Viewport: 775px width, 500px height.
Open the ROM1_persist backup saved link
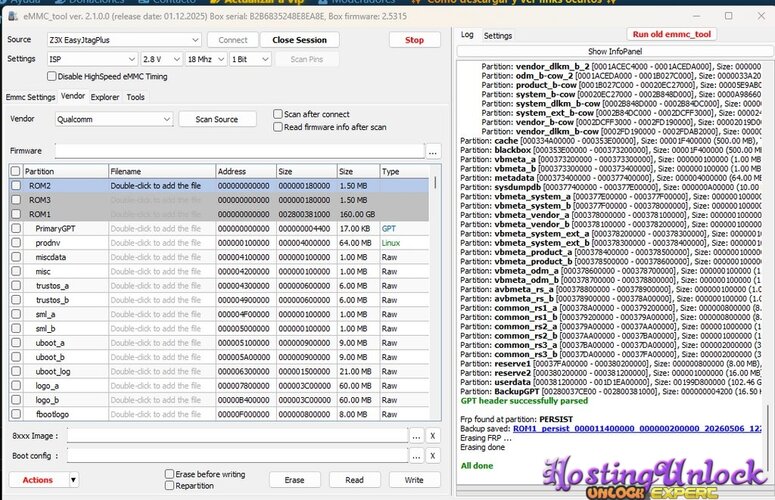tap(637, 428)
